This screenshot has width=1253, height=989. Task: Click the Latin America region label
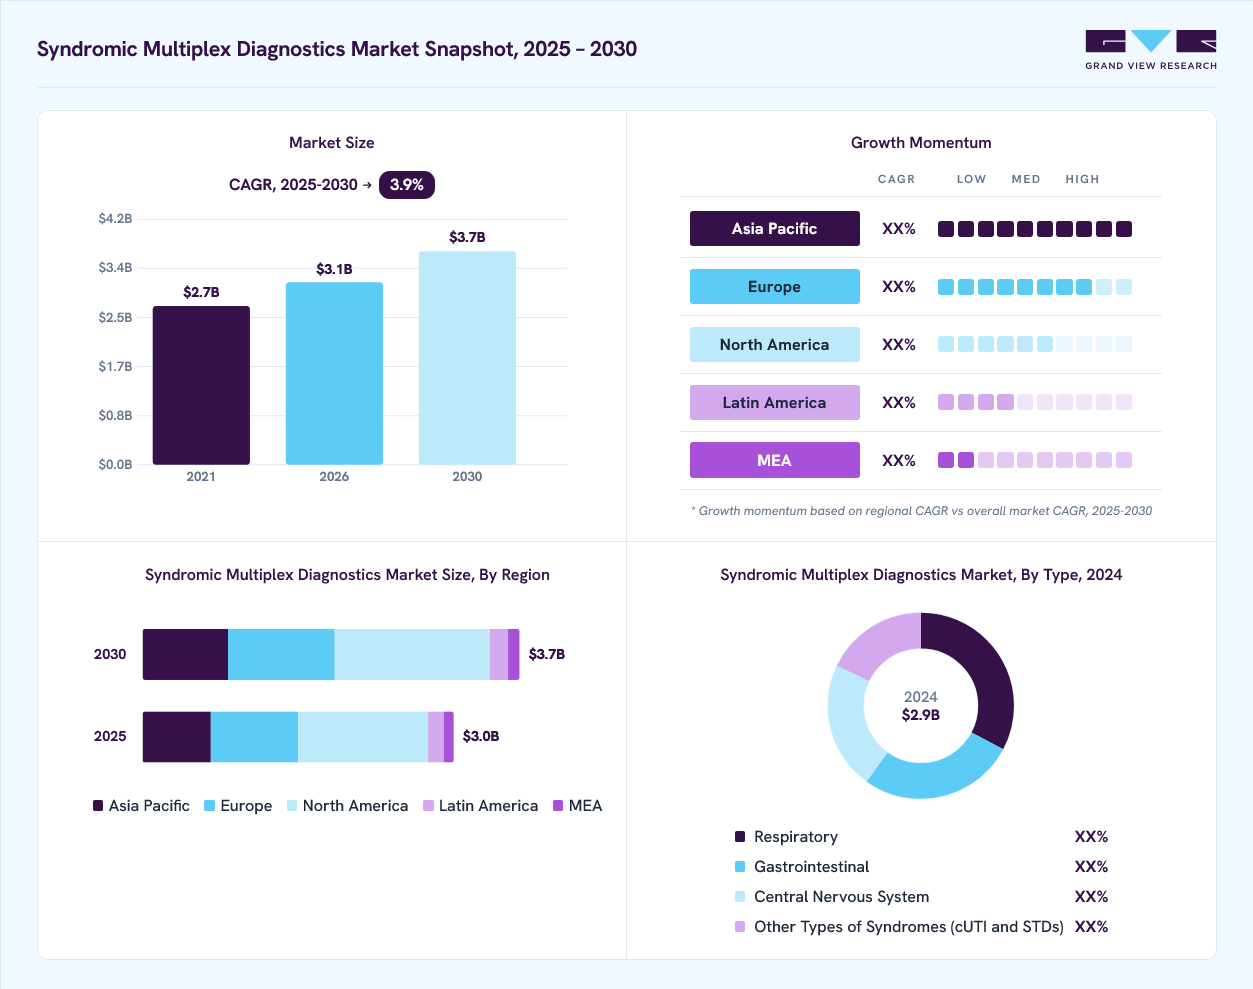click(775, 403)
